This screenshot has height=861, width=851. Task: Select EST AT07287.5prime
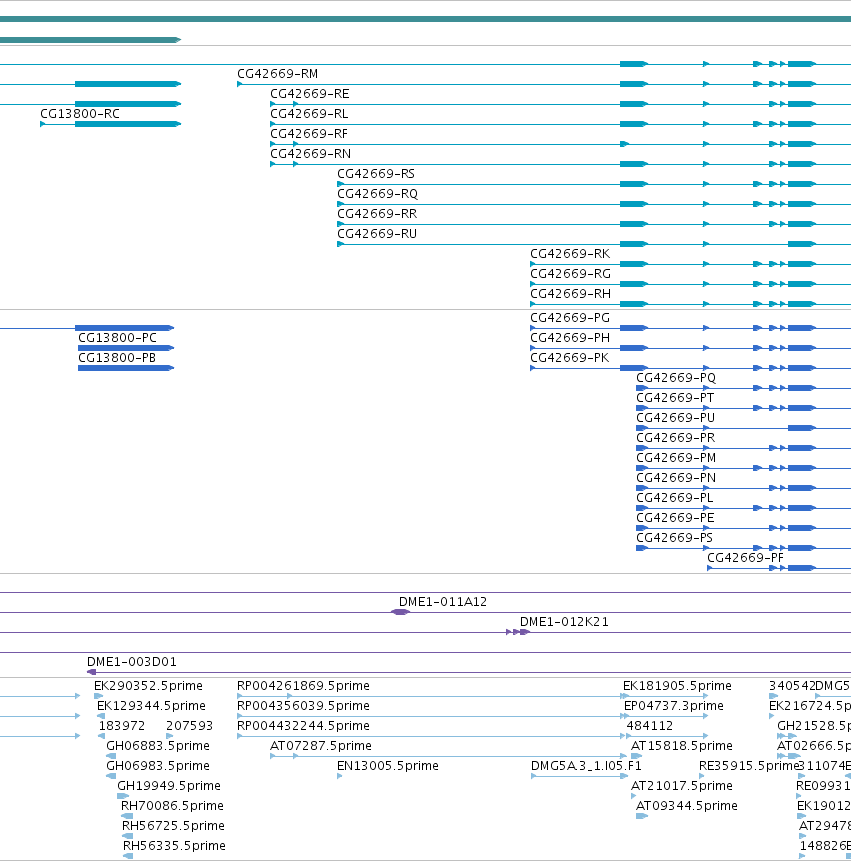tap(321, 746)
